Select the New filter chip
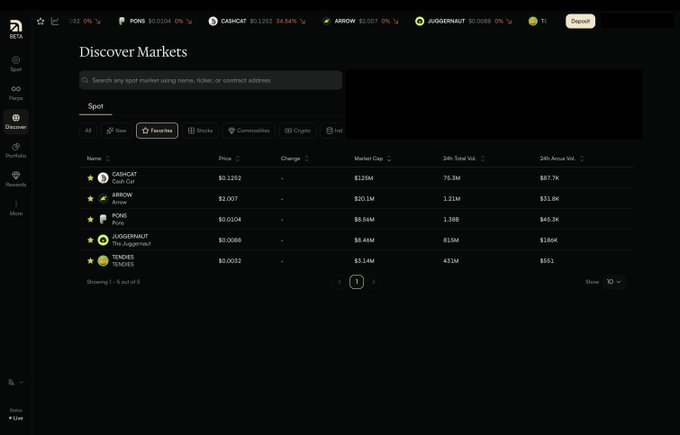The height and width of the screenshot is (435, 680). pos(116,131)
